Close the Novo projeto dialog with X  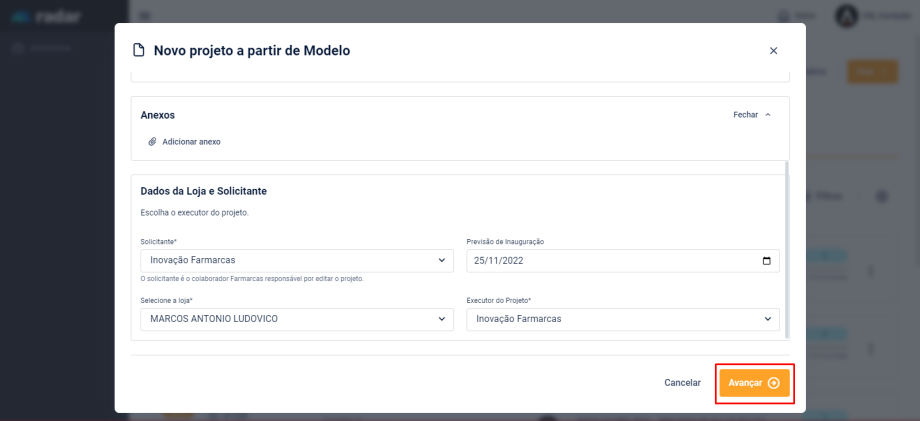tap(773, 51)
